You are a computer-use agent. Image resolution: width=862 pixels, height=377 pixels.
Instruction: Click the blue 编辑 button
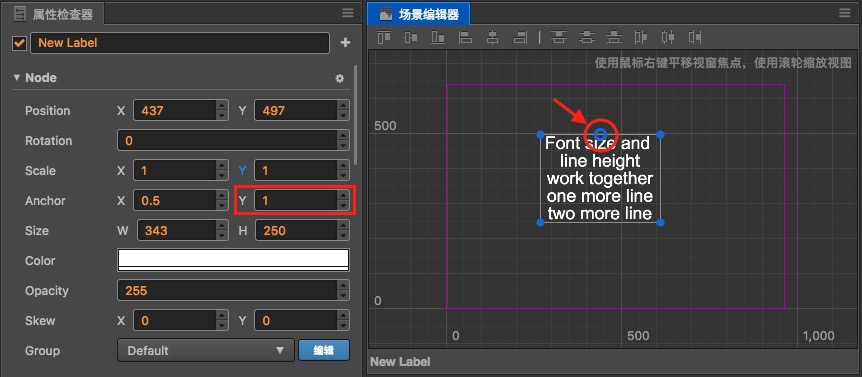[x=324, y=350]
